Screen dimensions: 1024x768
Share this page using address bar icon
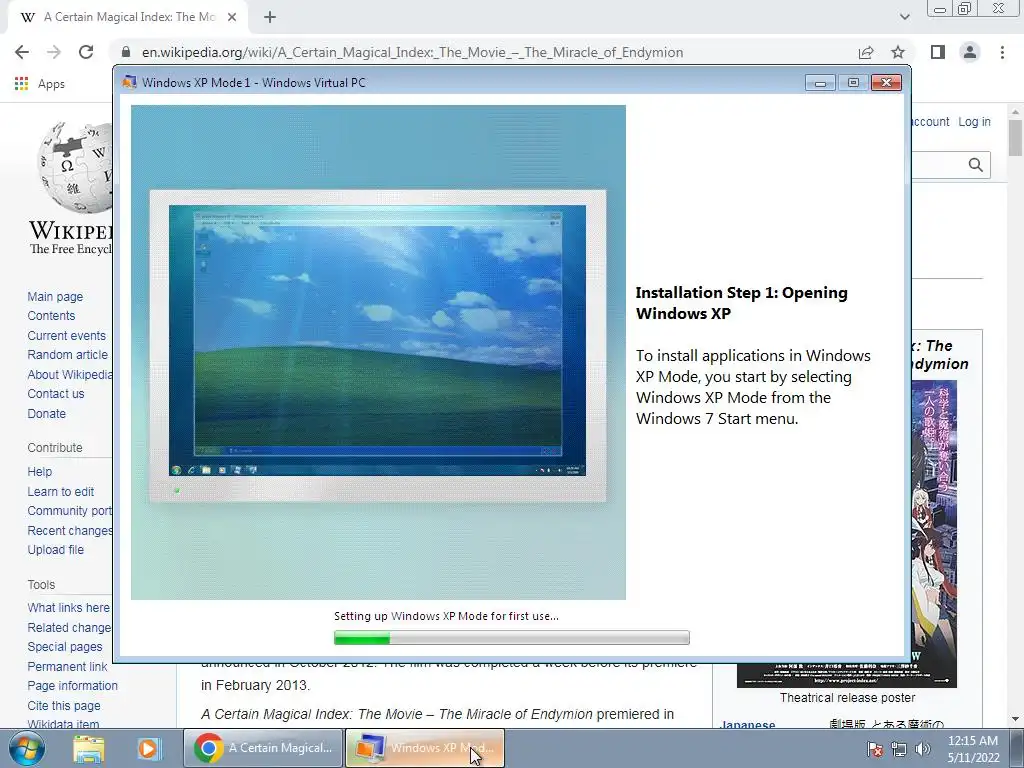(x=866, y=52)
